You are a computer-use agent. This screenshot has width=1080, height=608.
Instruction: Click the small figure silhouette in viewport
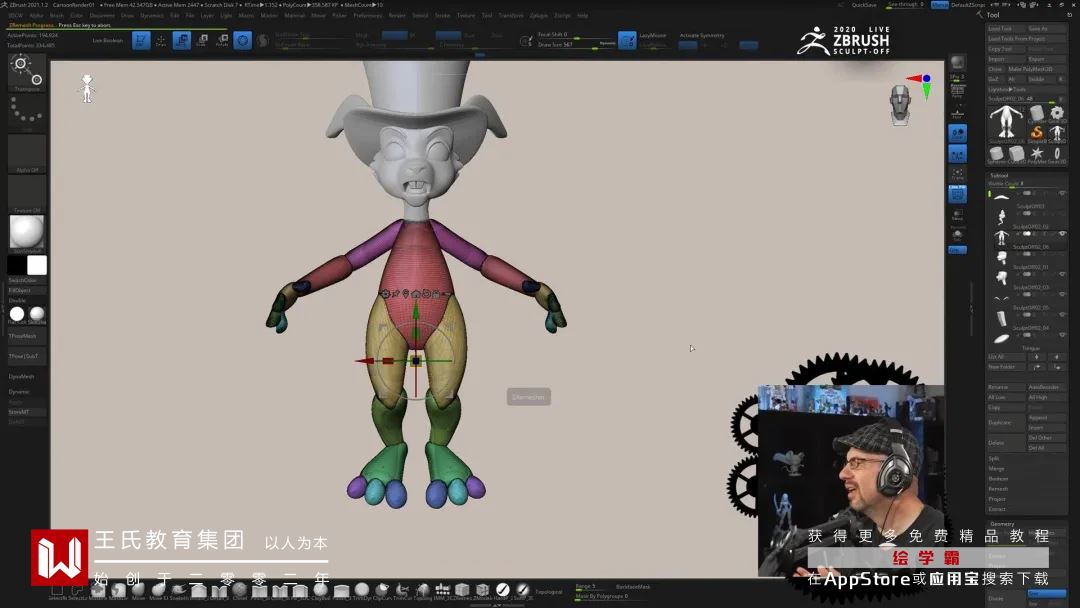pyautogui.click(x=87, y=89)
